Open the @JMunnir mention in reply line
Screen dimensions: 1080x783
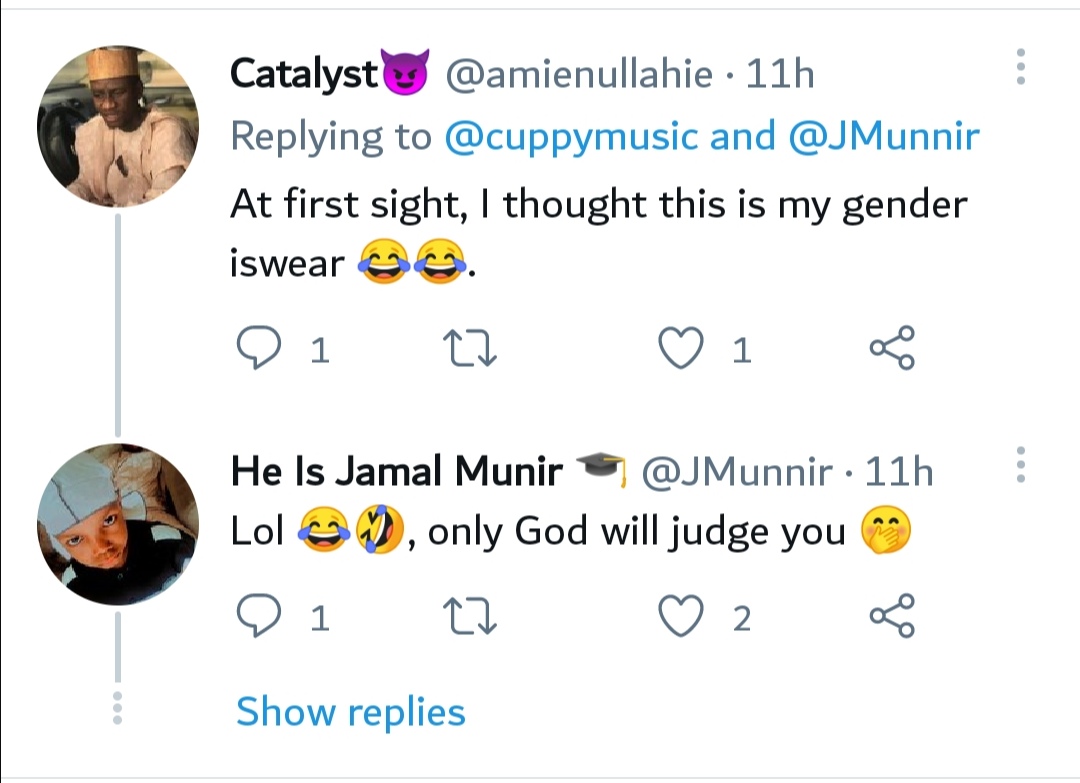coord(884,137)
